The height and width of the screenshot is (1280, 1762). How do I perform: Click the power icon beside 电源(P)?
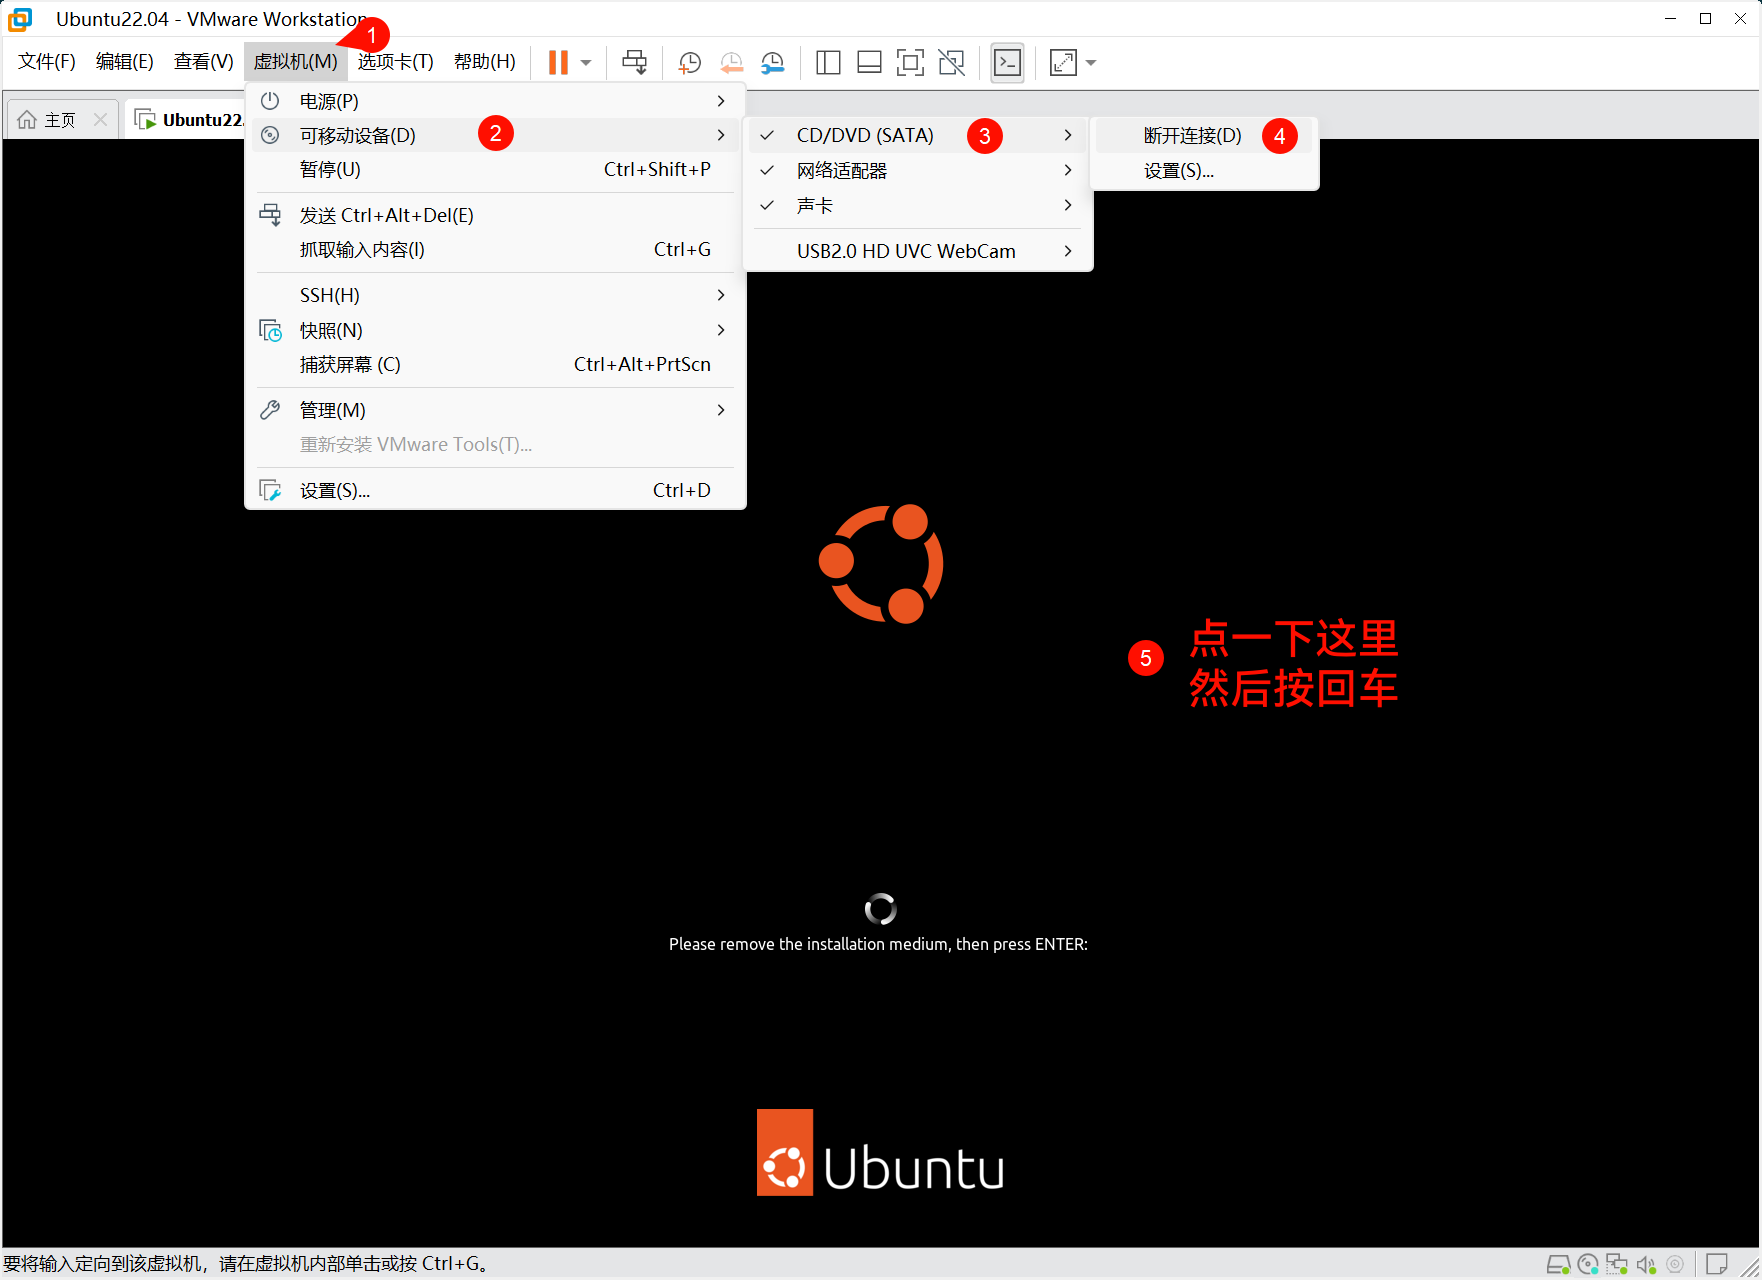point(270,101)
